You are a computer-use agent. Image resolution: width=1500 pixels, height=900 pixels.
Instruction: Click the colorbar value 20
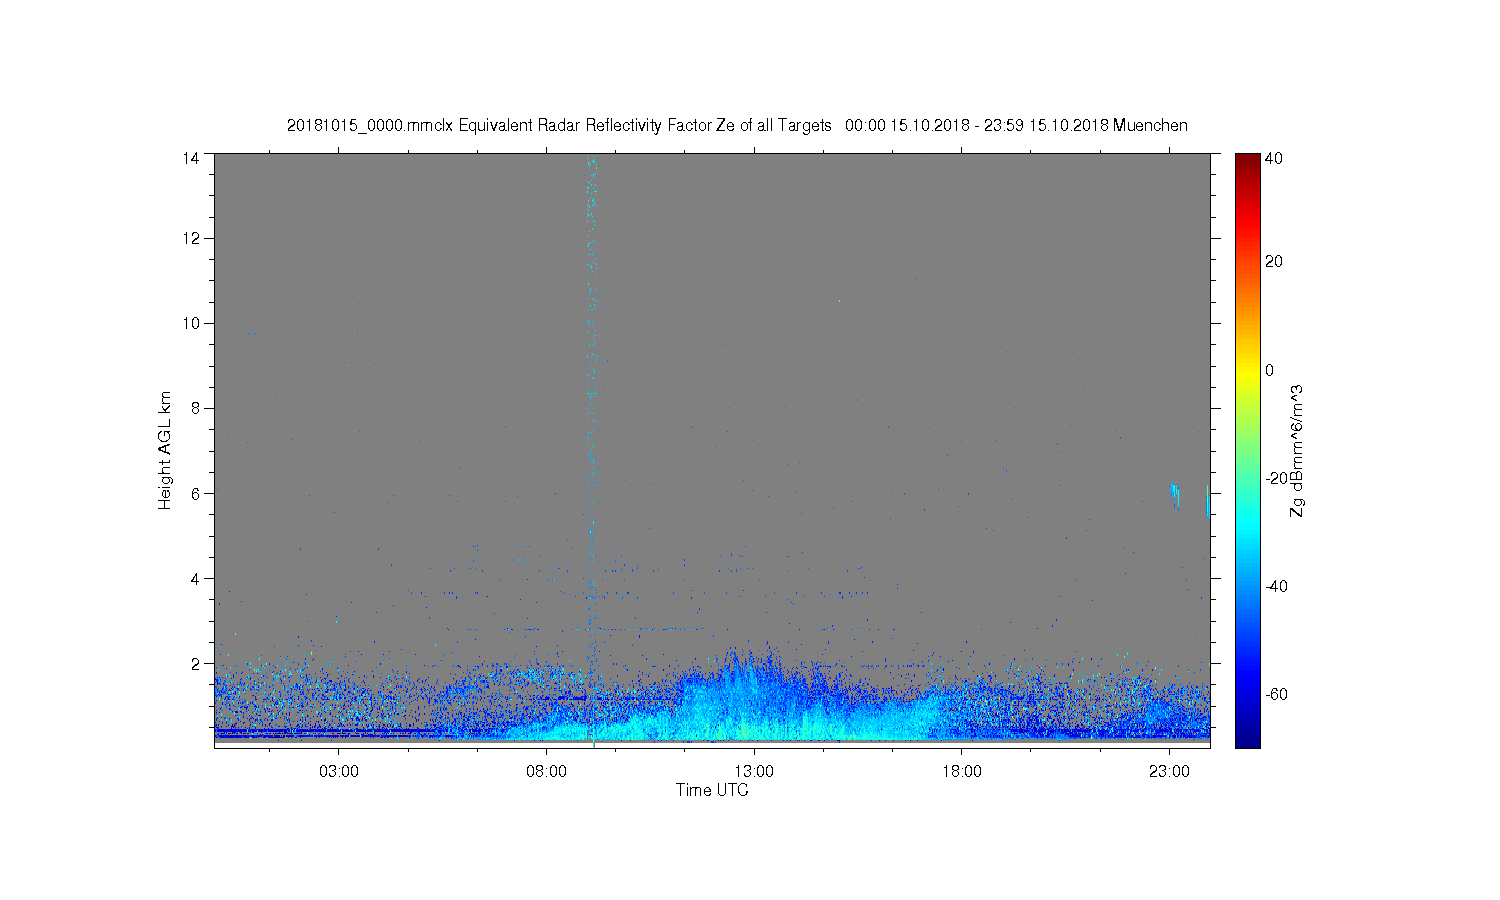coord(1274,262)
